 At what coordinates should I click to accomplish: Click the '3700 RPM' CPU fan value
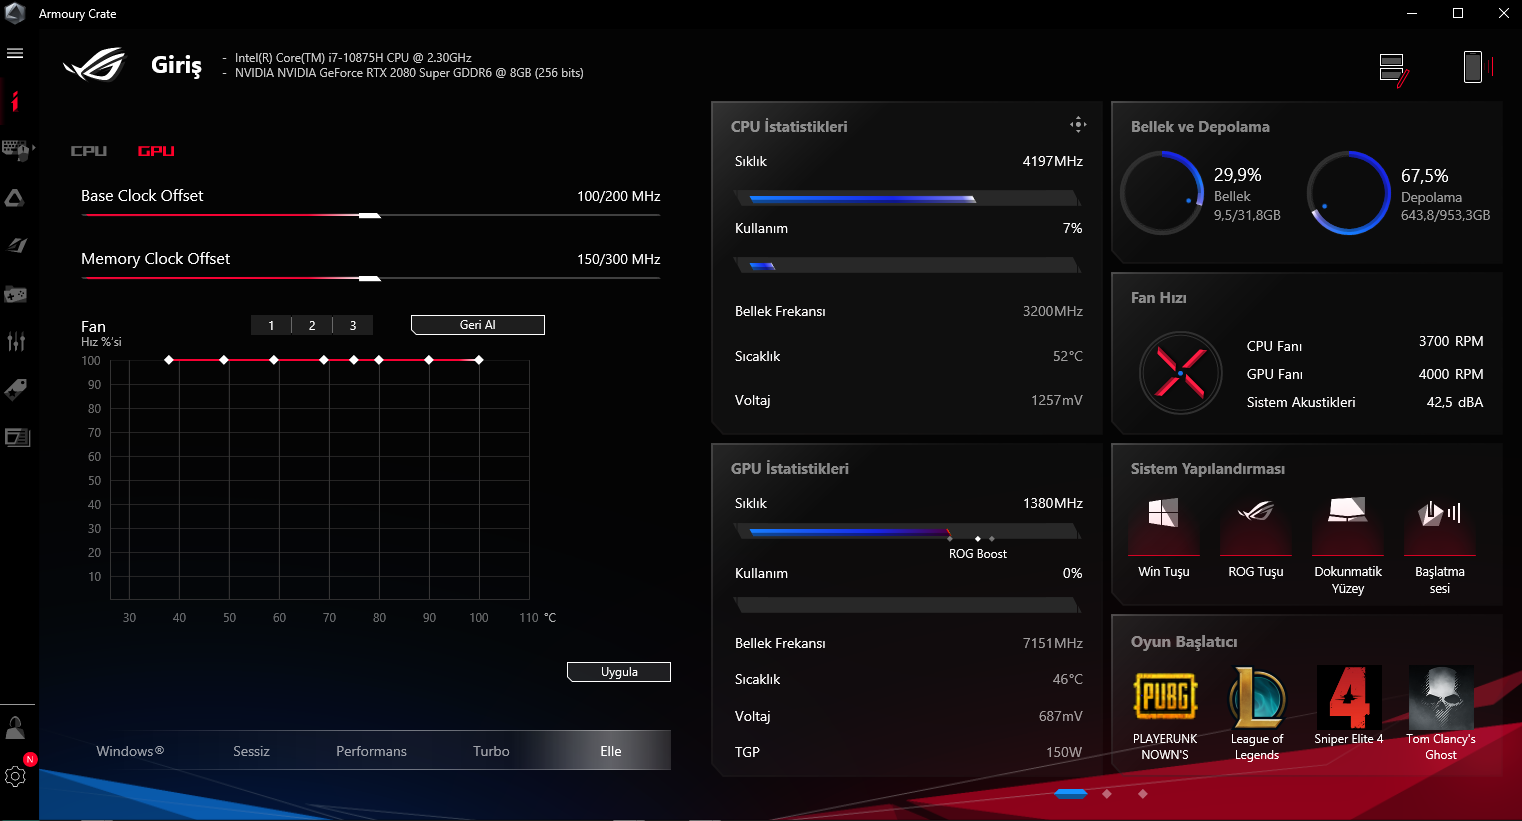(1451, 341)
